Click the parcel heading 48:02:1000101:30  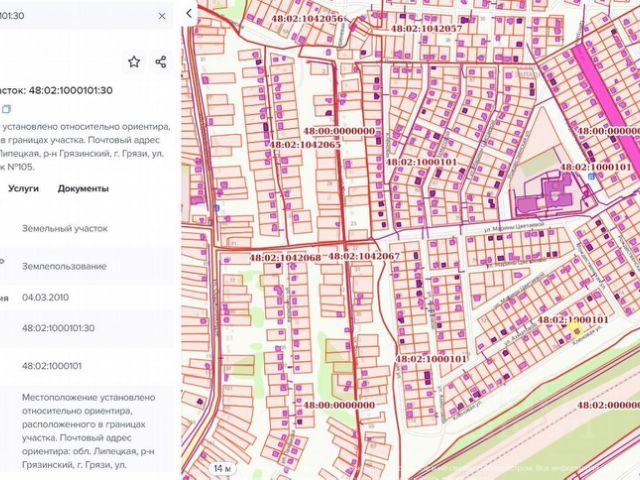[70, 90]
